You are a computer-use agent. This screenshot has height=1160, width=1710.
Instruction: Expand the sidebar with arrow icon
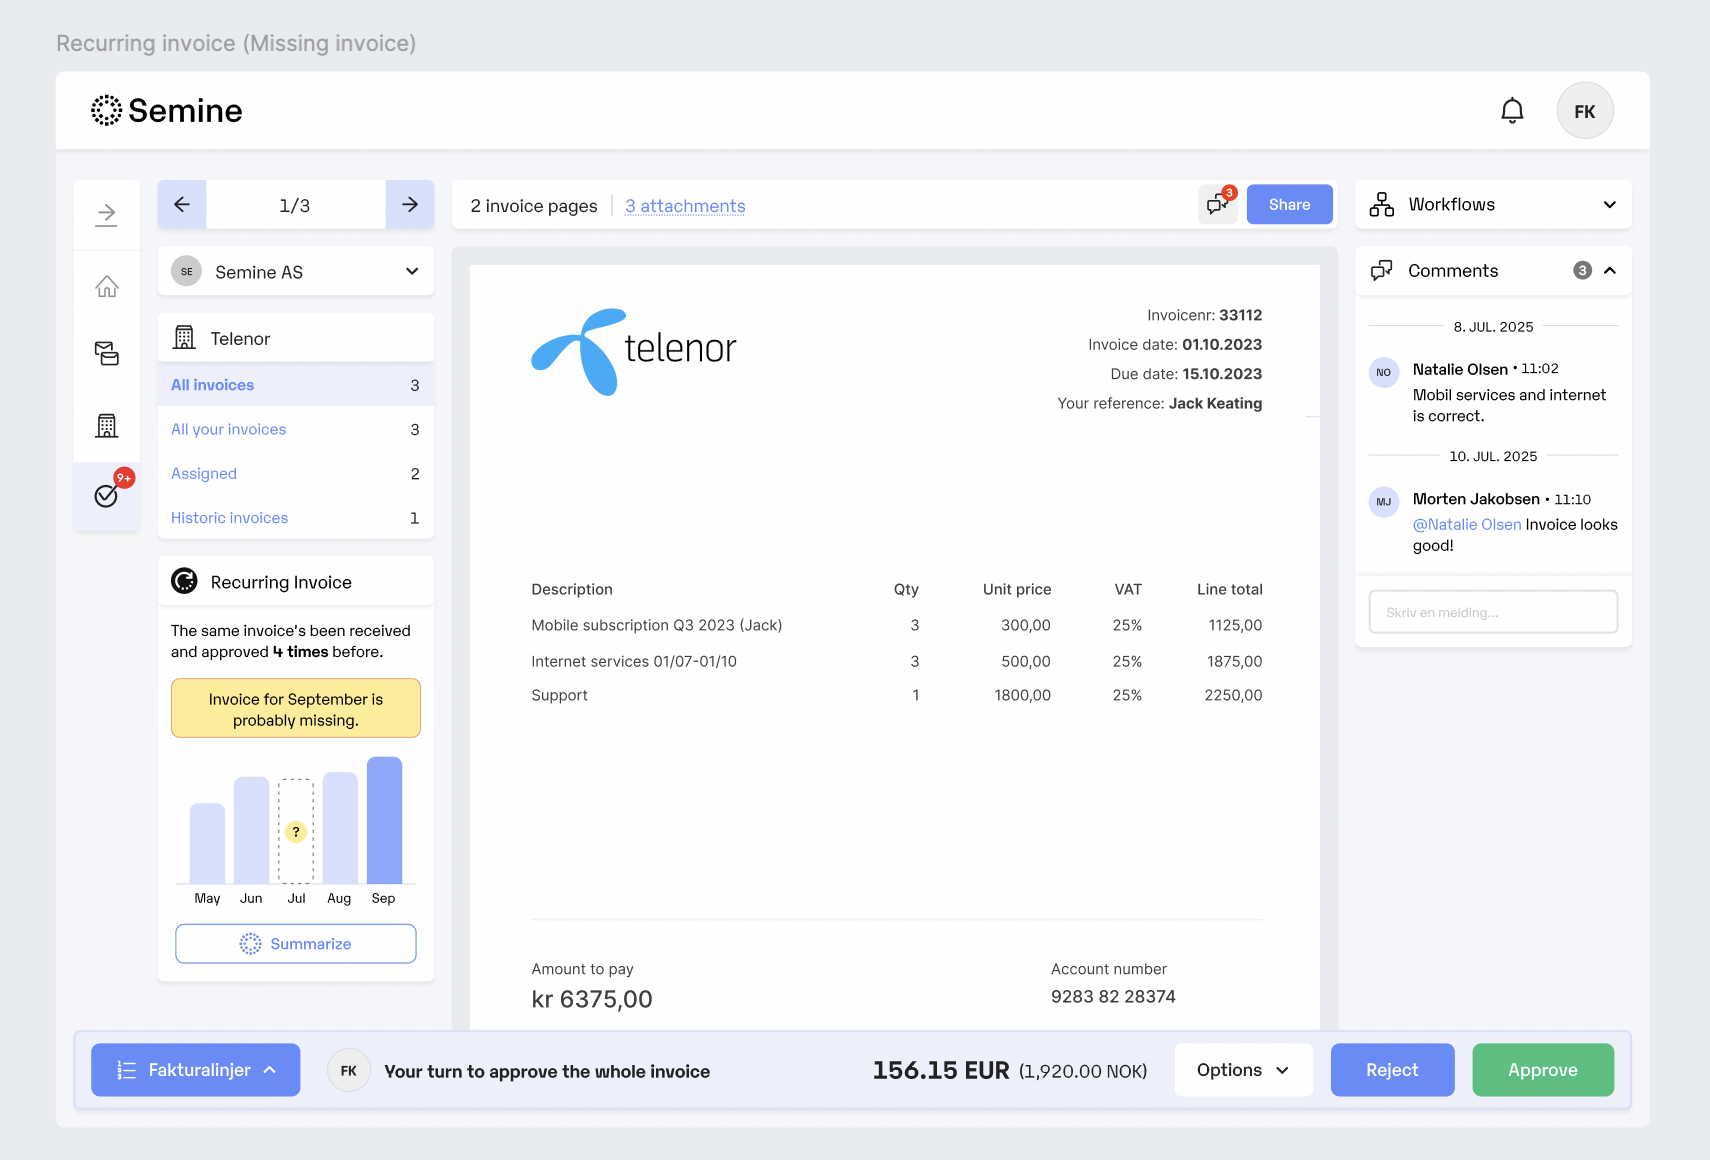107,214
